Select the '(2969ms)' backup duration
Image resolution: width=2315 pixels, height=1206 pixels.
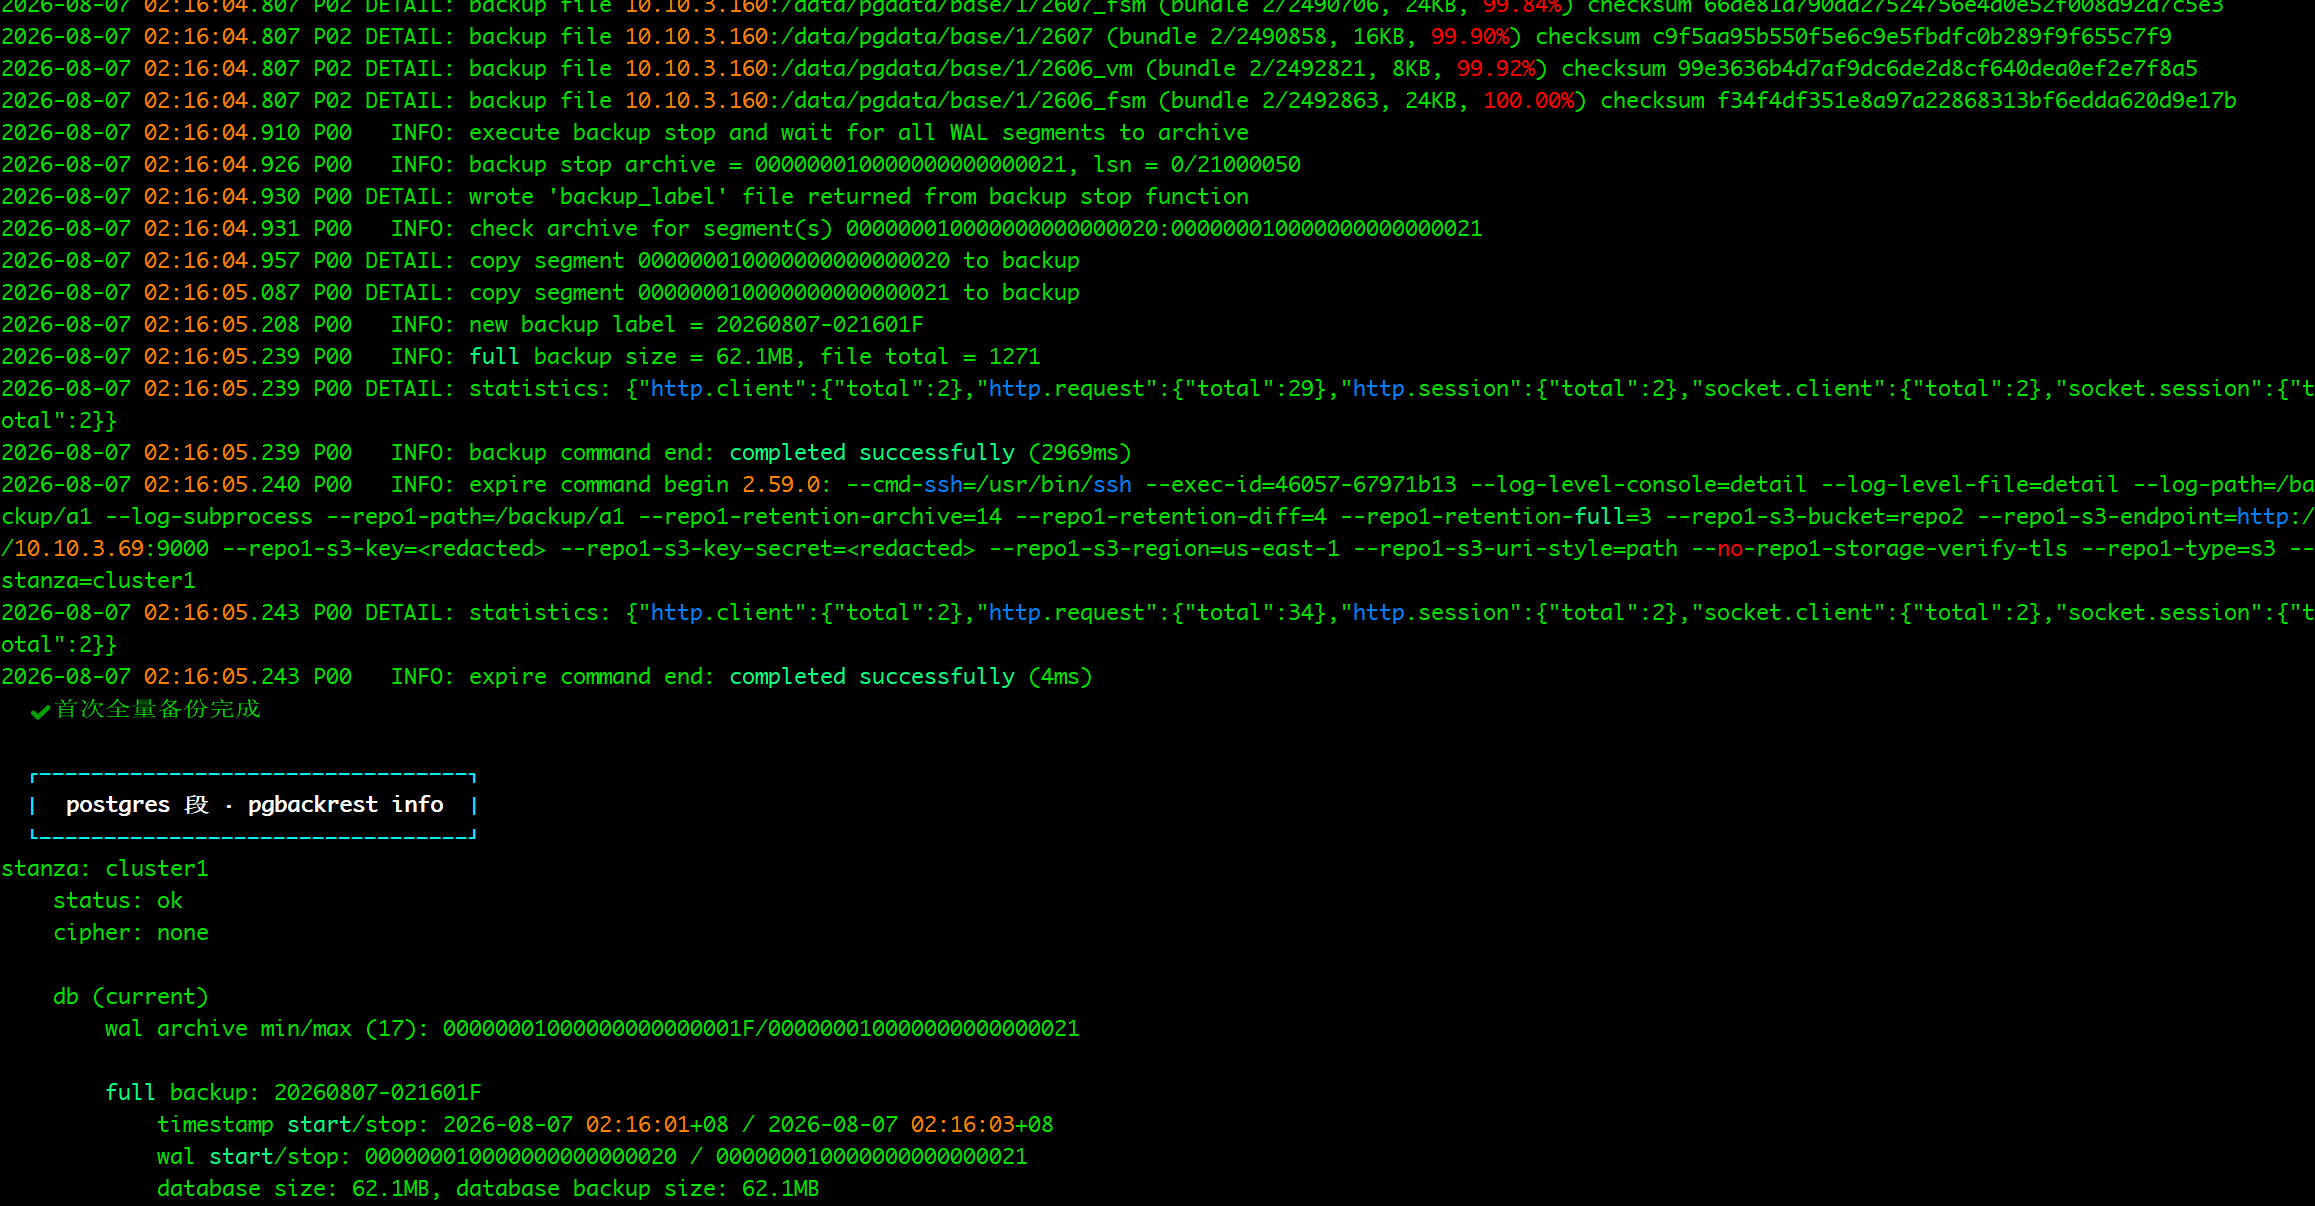point(1080,453)
